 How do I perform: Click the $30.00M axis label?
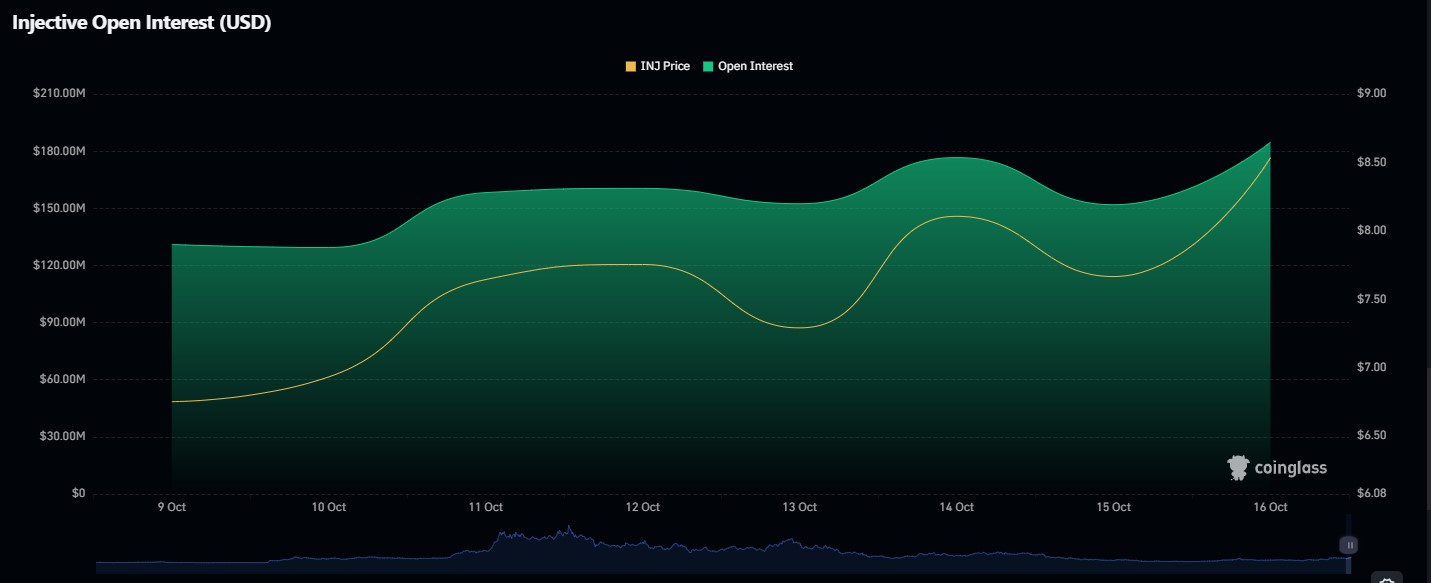[x=63, y=436]
